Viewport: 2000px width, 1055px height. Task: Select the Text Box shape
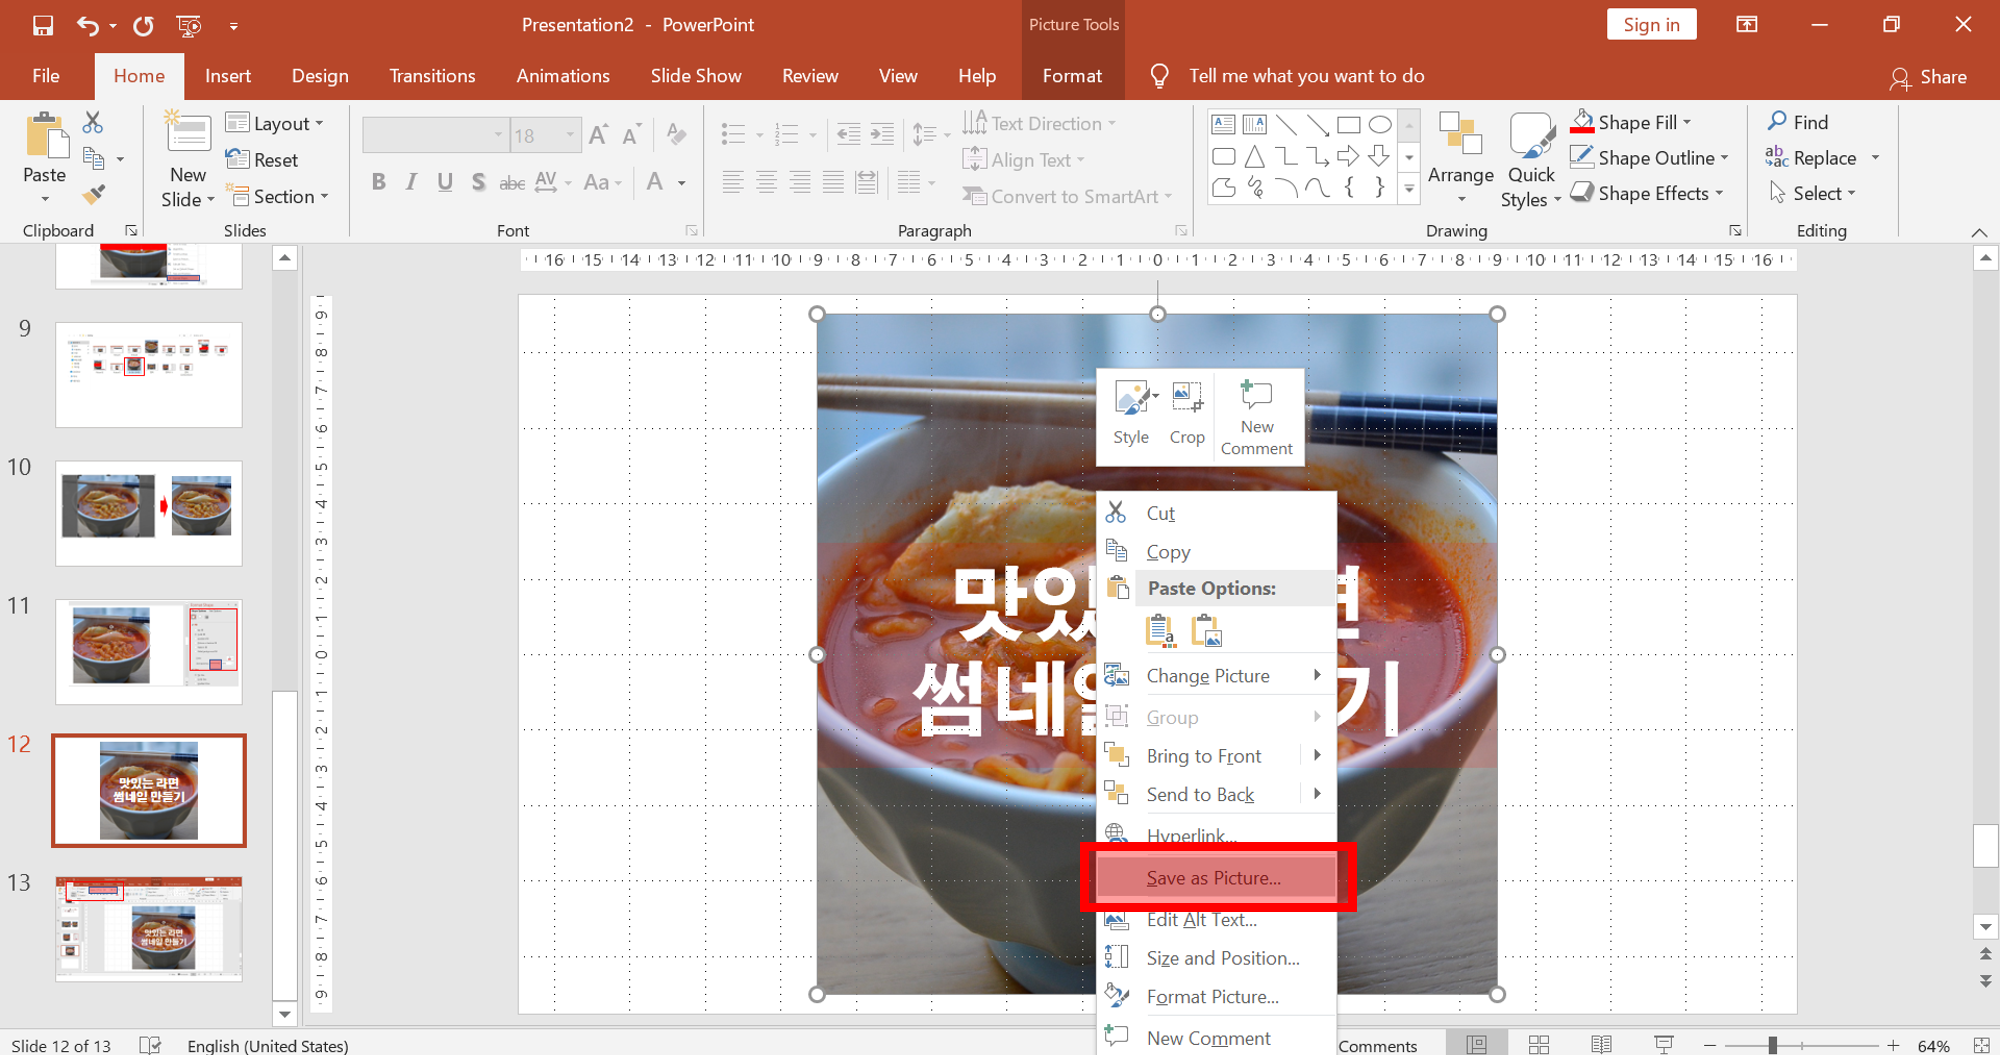tap(1223, 125)
